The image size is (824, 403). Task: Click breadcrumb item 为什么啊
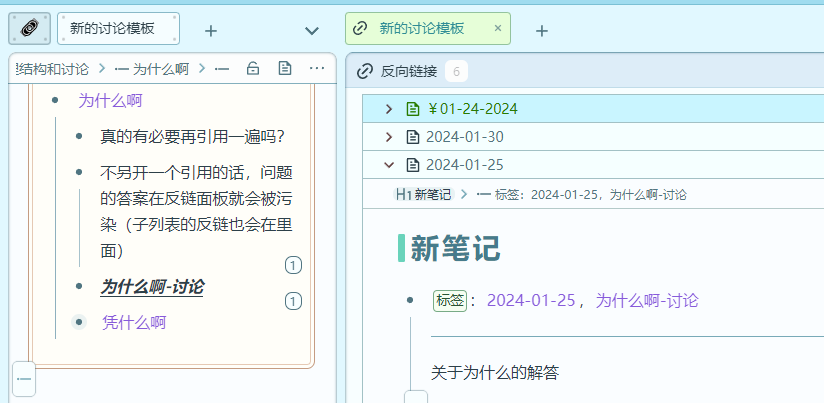160,69
